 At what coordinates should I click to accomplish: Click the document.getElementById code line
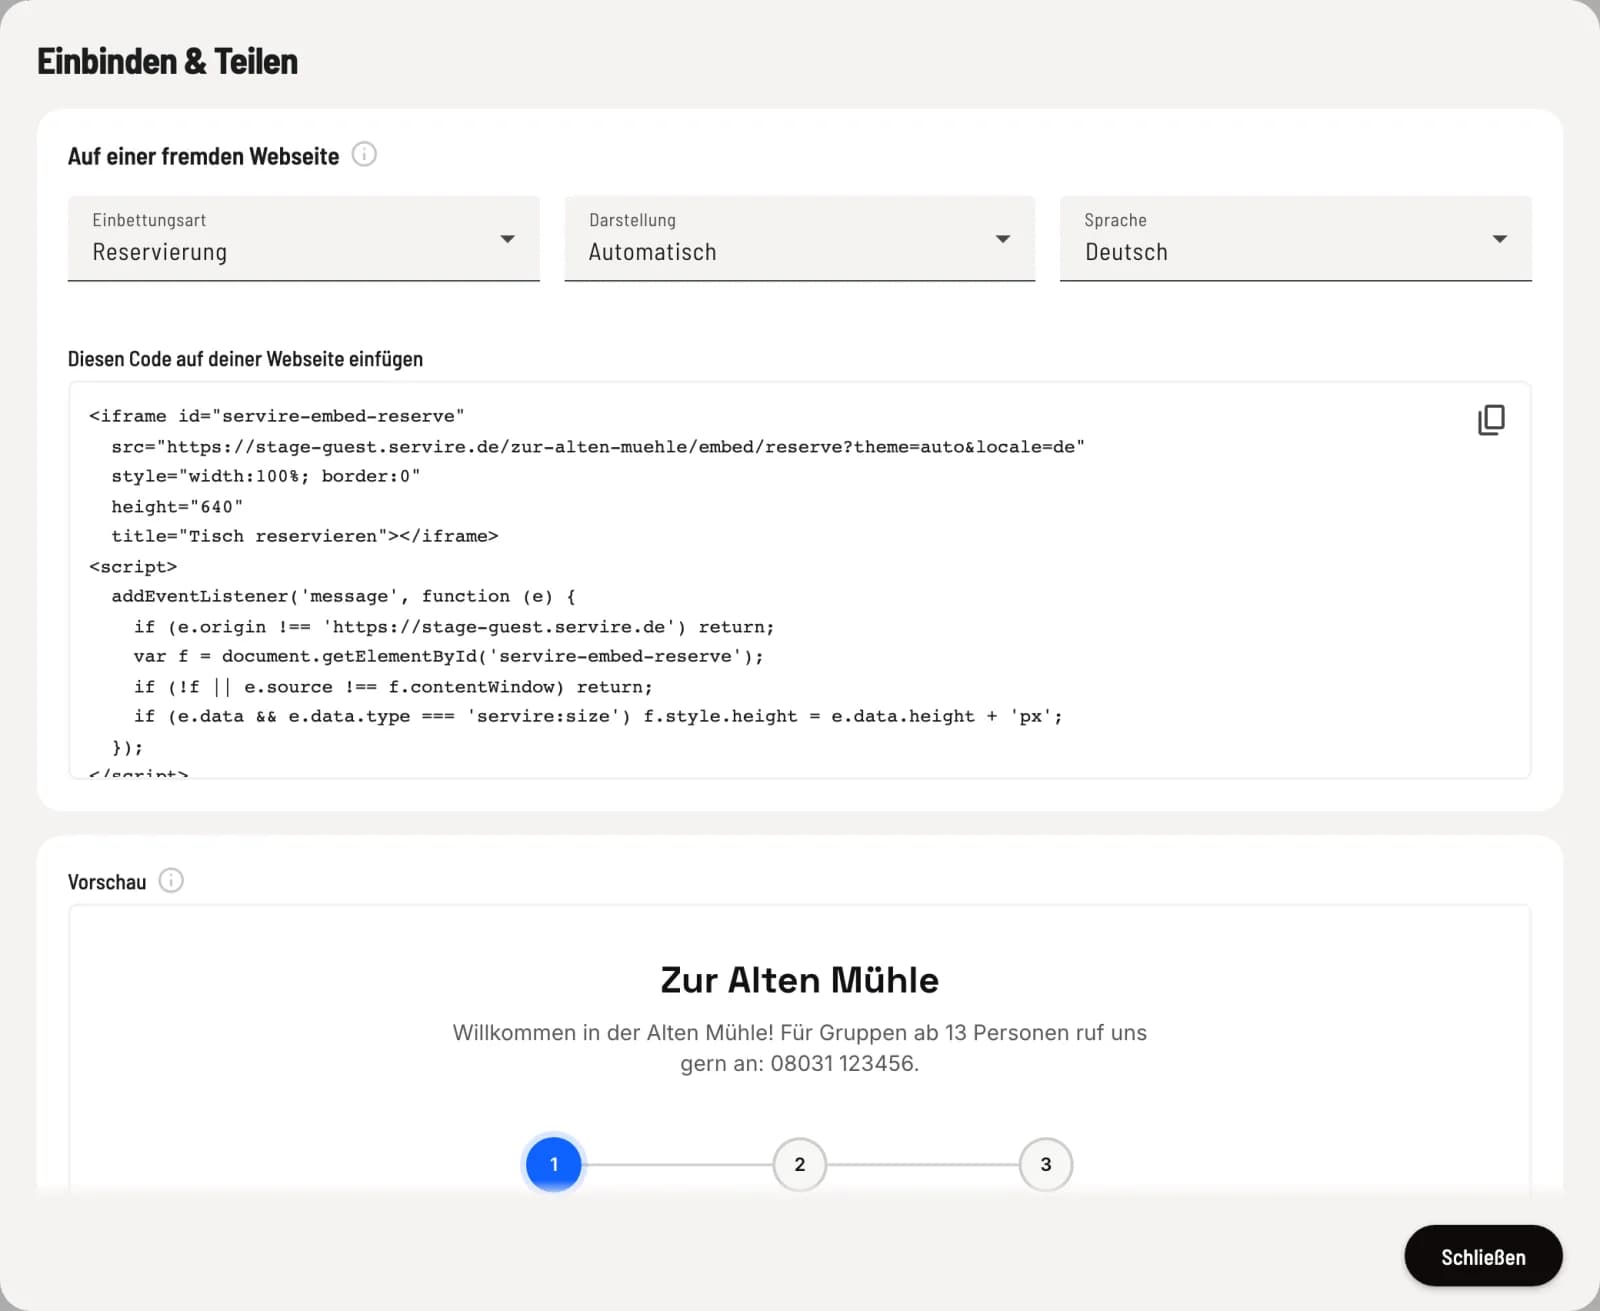(x=449, y=657)
